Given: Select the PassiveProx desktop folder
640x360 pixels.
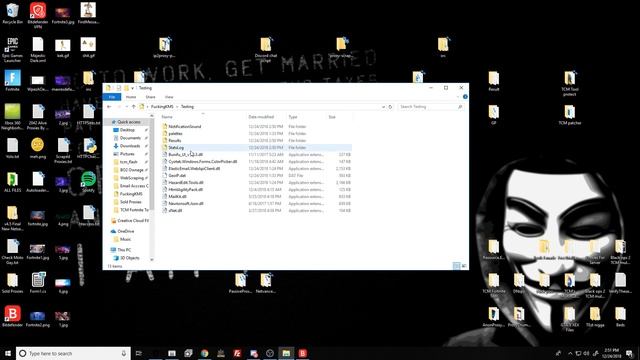Looking at the screenshot, I should (240, 283).
